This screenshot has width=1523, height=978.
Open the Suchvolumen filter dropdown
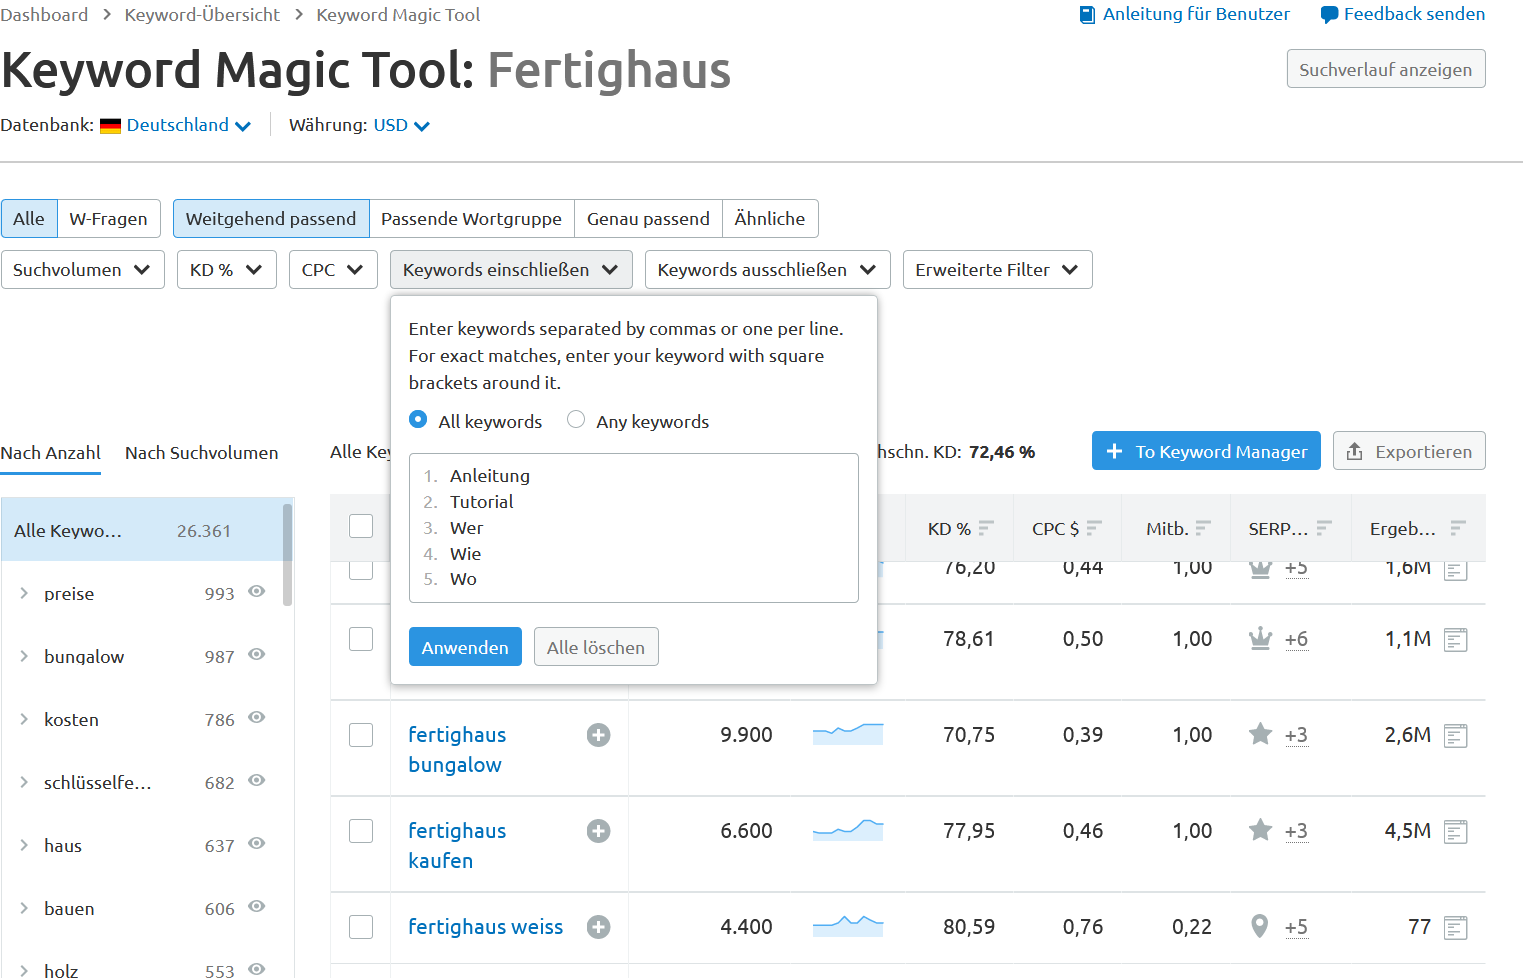pos(83,270)
